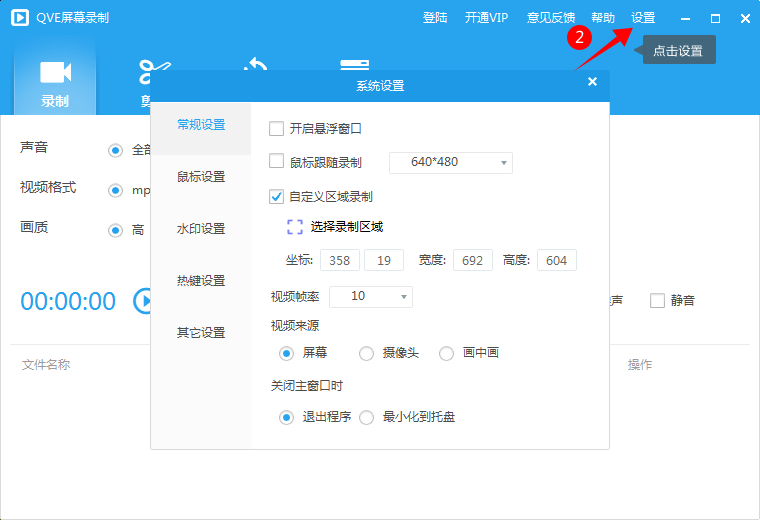Open 设置 in title bar
This screenshot has height=520, width=760.
pyautogui.click(x=643, y=18)
